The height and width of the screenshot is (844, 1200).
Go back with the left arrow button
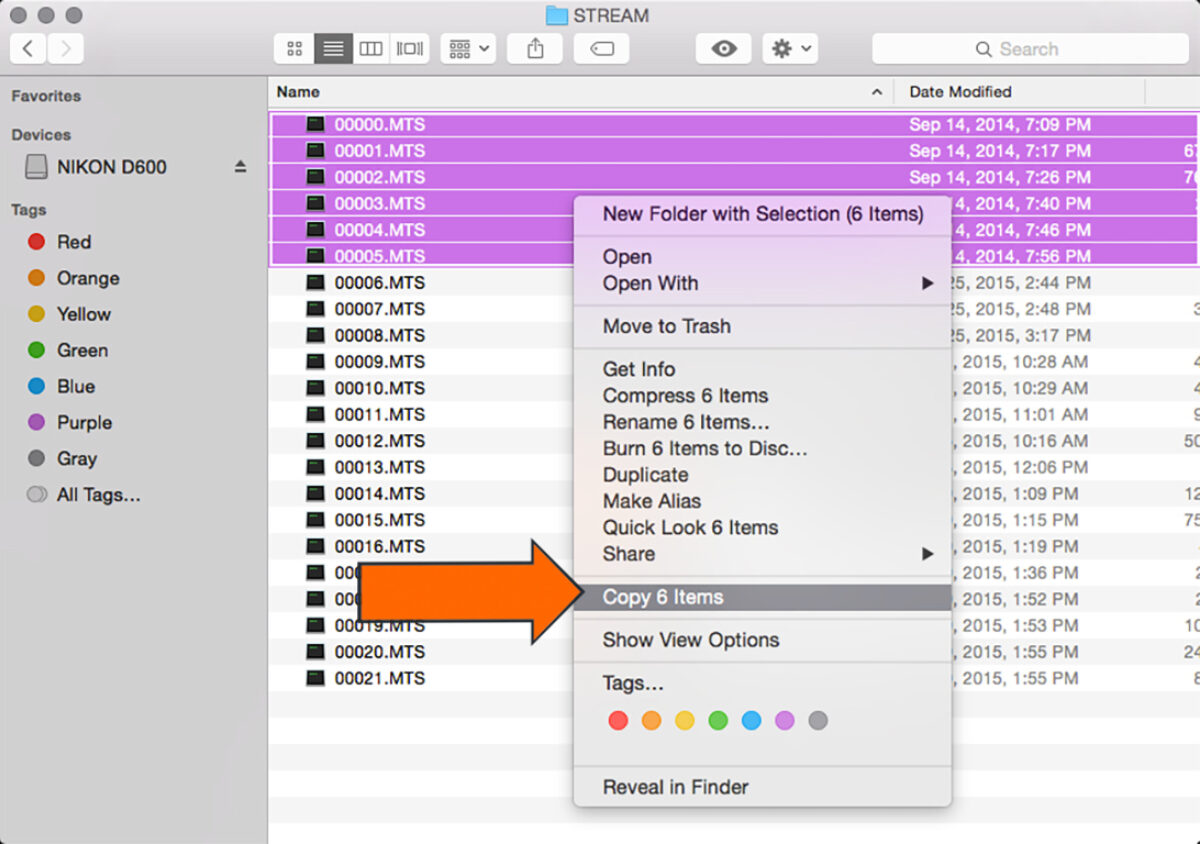[x=28, y=48]
